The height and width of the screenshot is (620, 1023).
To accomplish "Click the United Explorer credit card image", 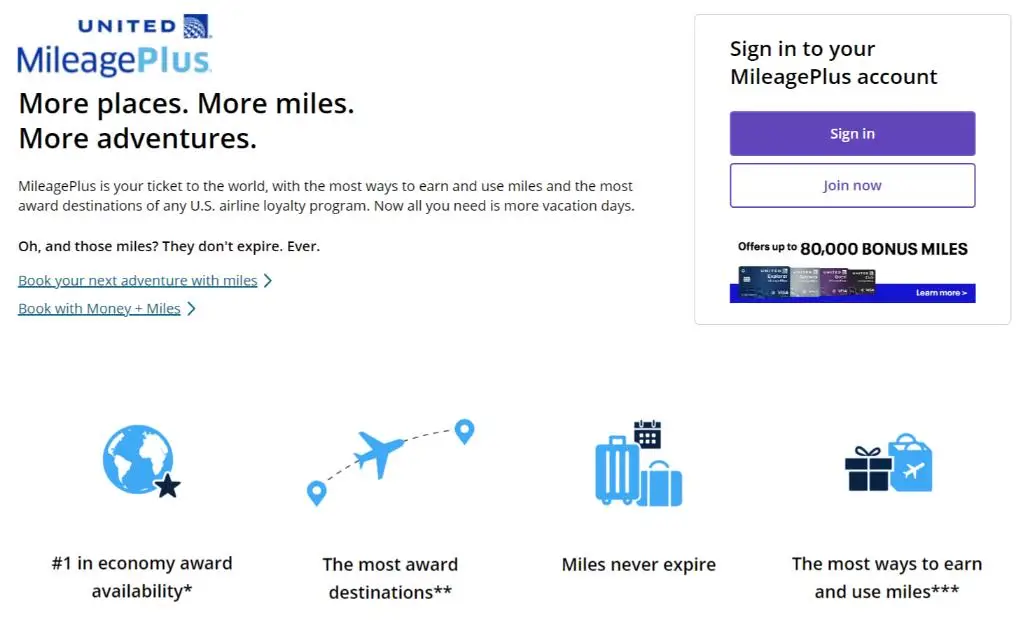I will pyautogui.click(x=763, y=282).
